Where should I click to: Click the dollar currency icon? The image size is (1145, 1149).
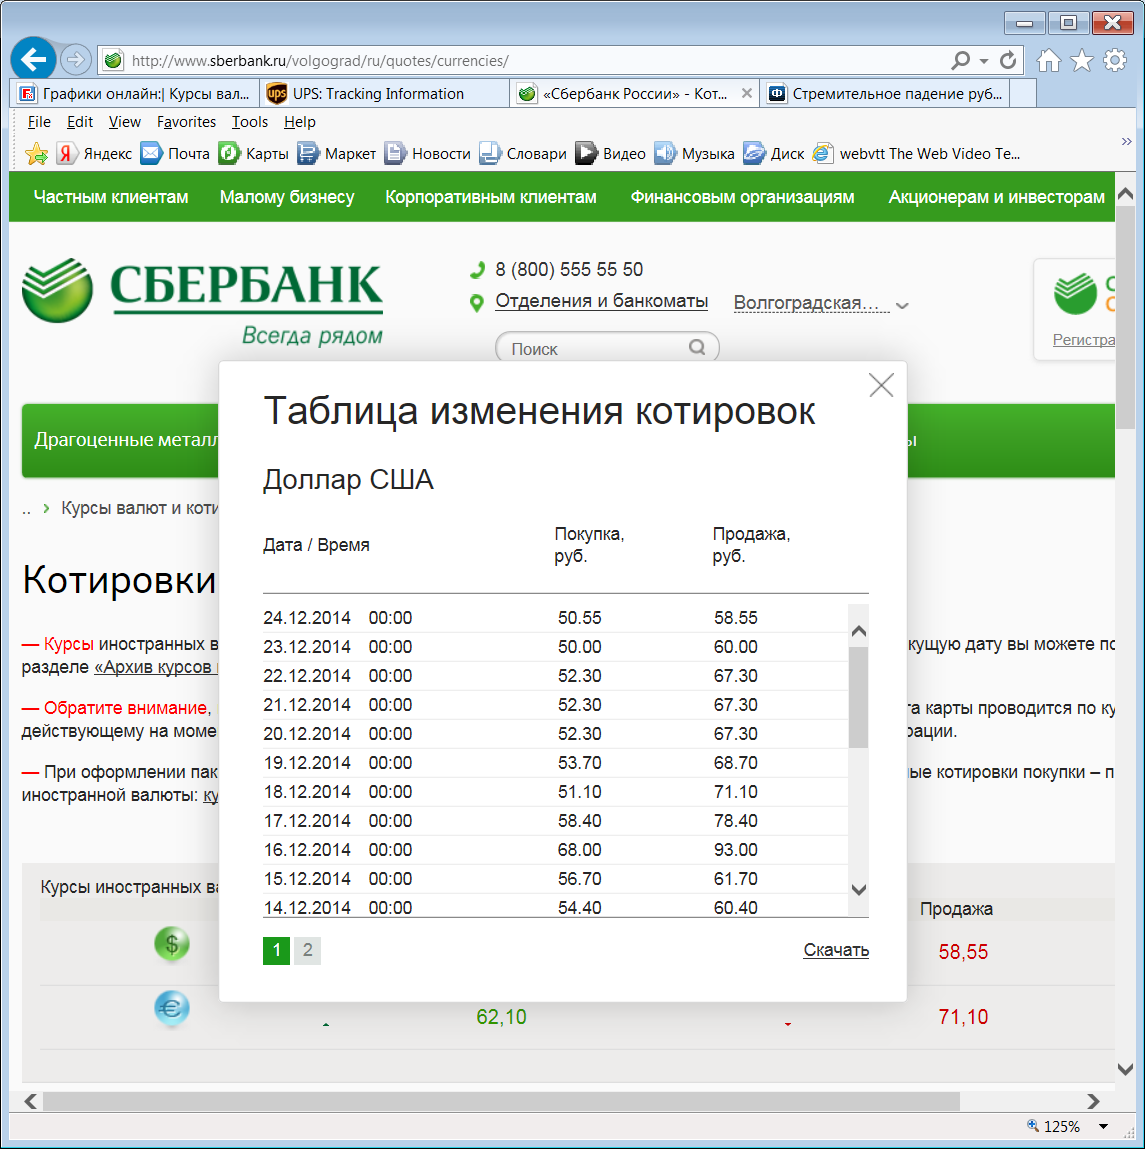pyautogui.click(x=171, y=944)
